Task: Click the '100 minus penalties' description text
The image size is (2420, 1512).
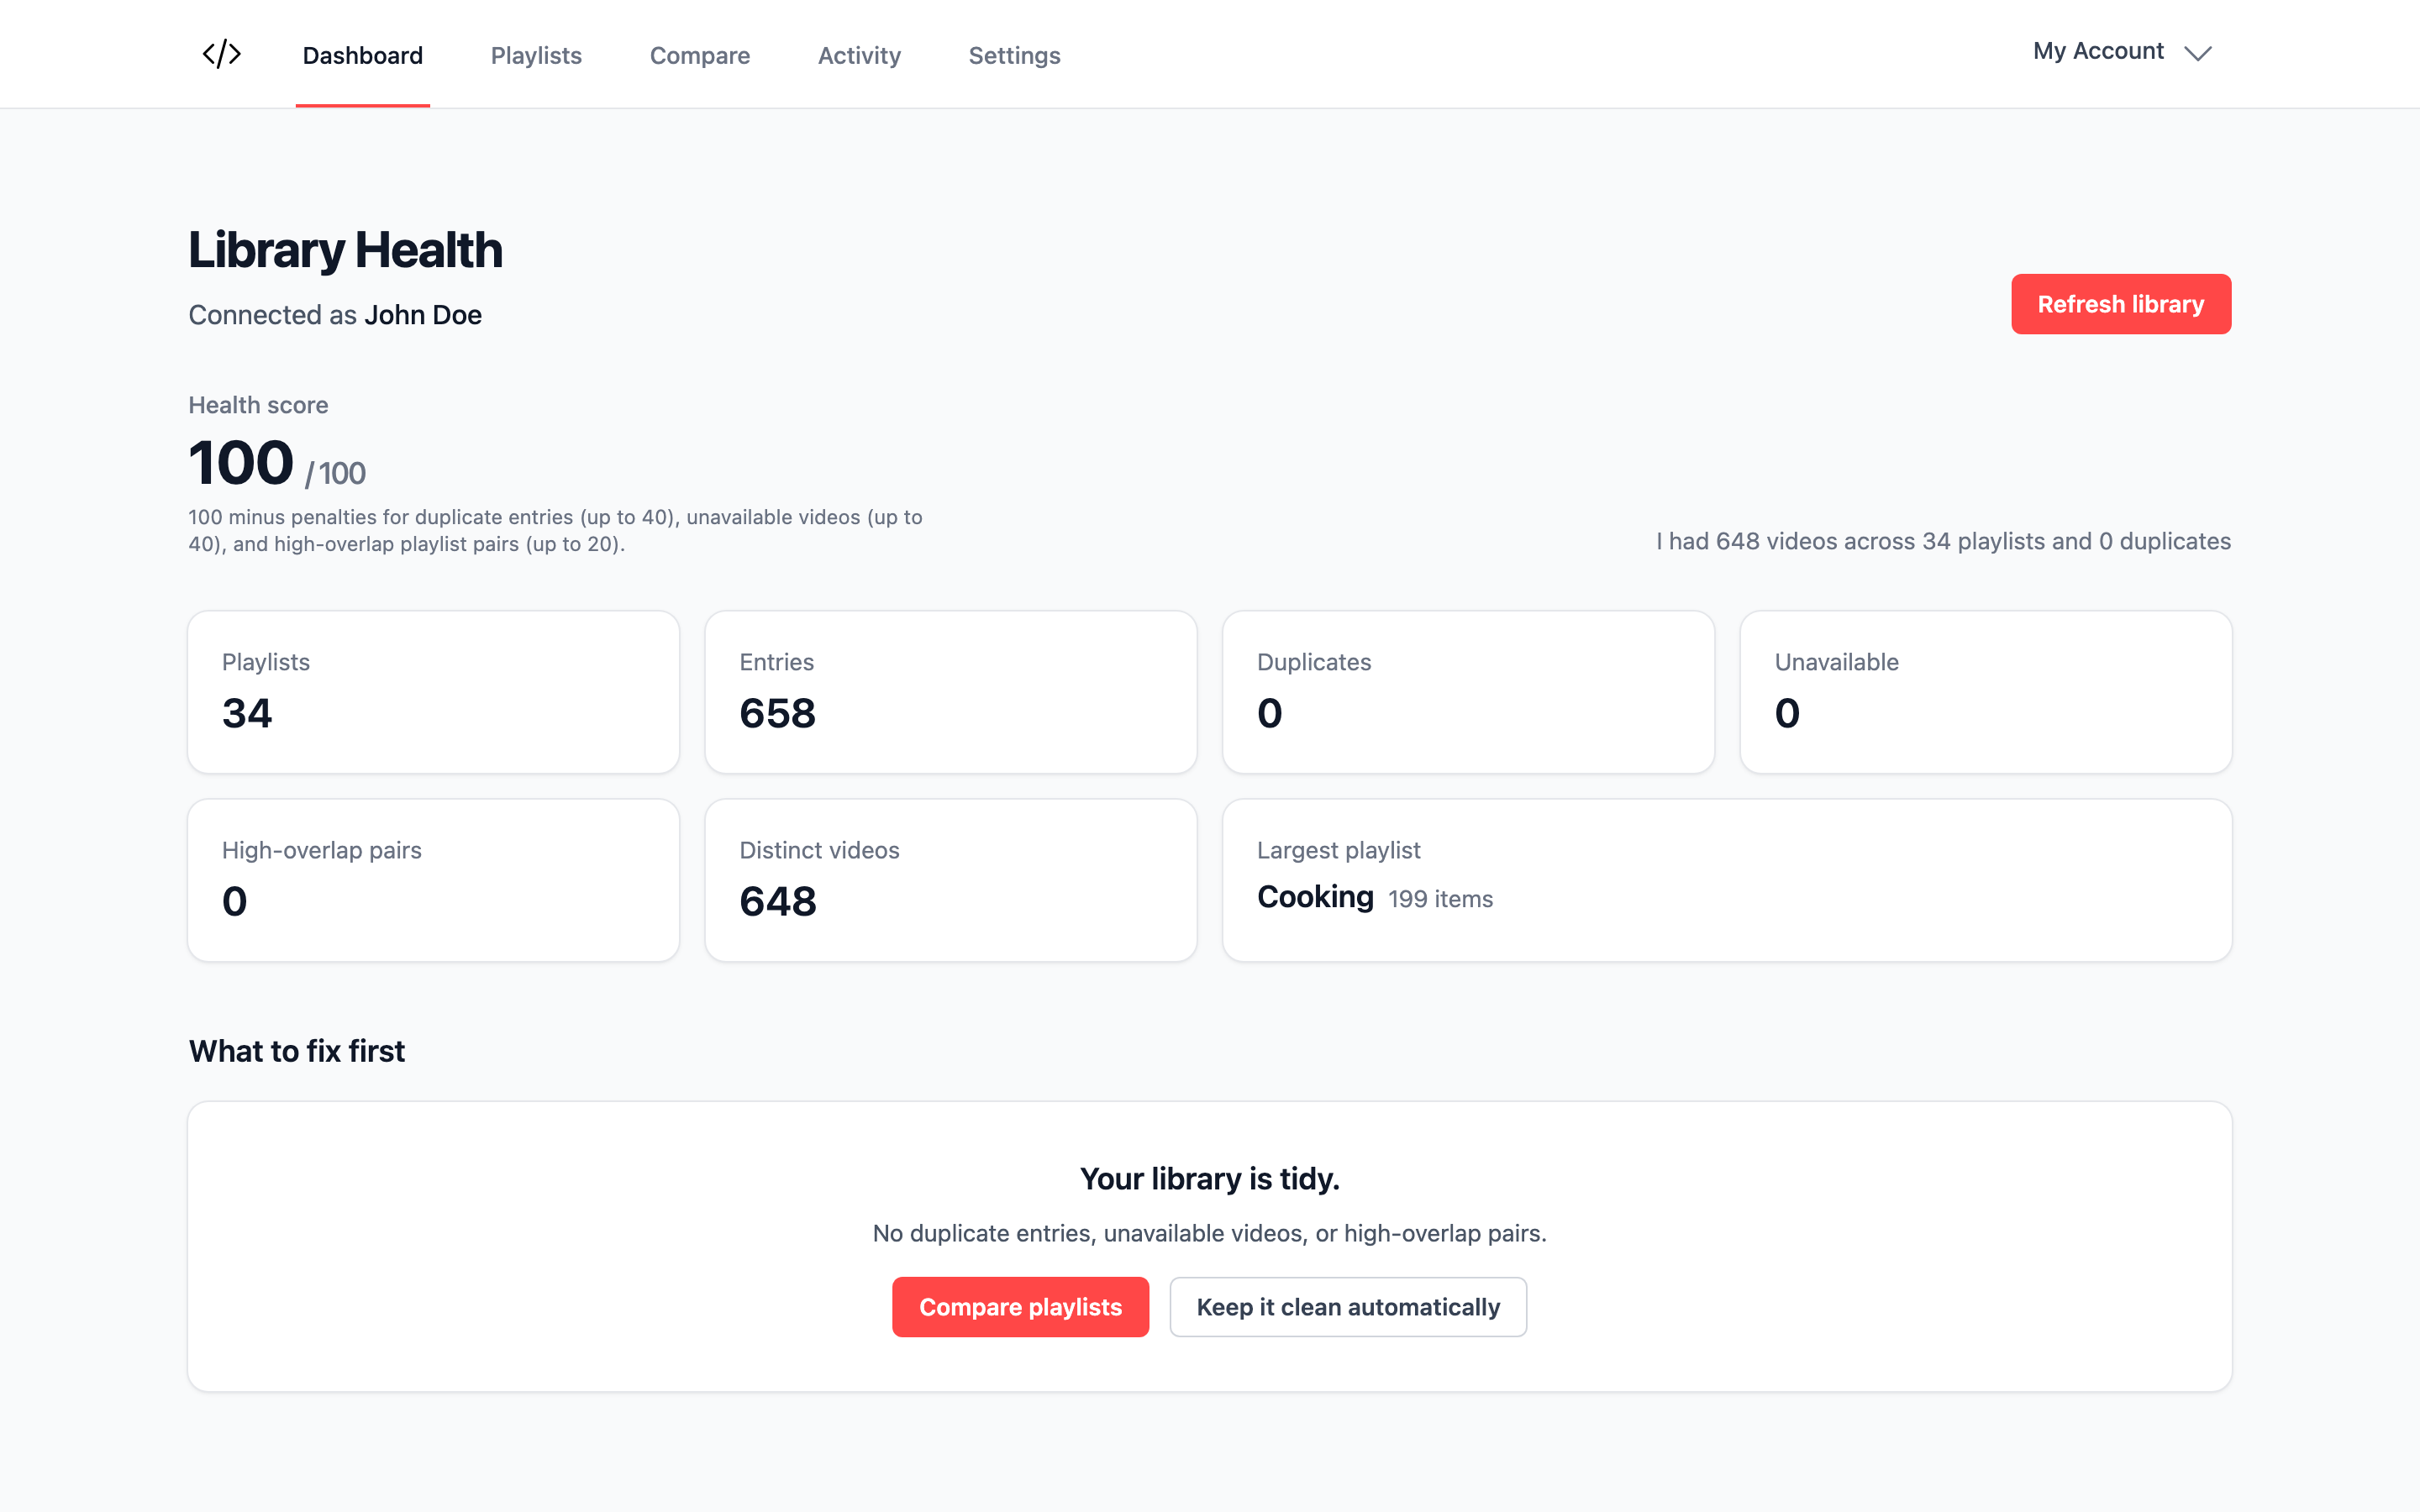Action: [555, 531]
